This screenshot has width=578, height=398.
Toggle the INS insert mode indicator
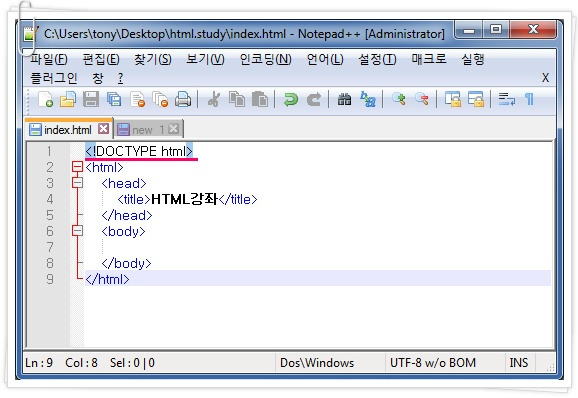click(x=519, y=363)
